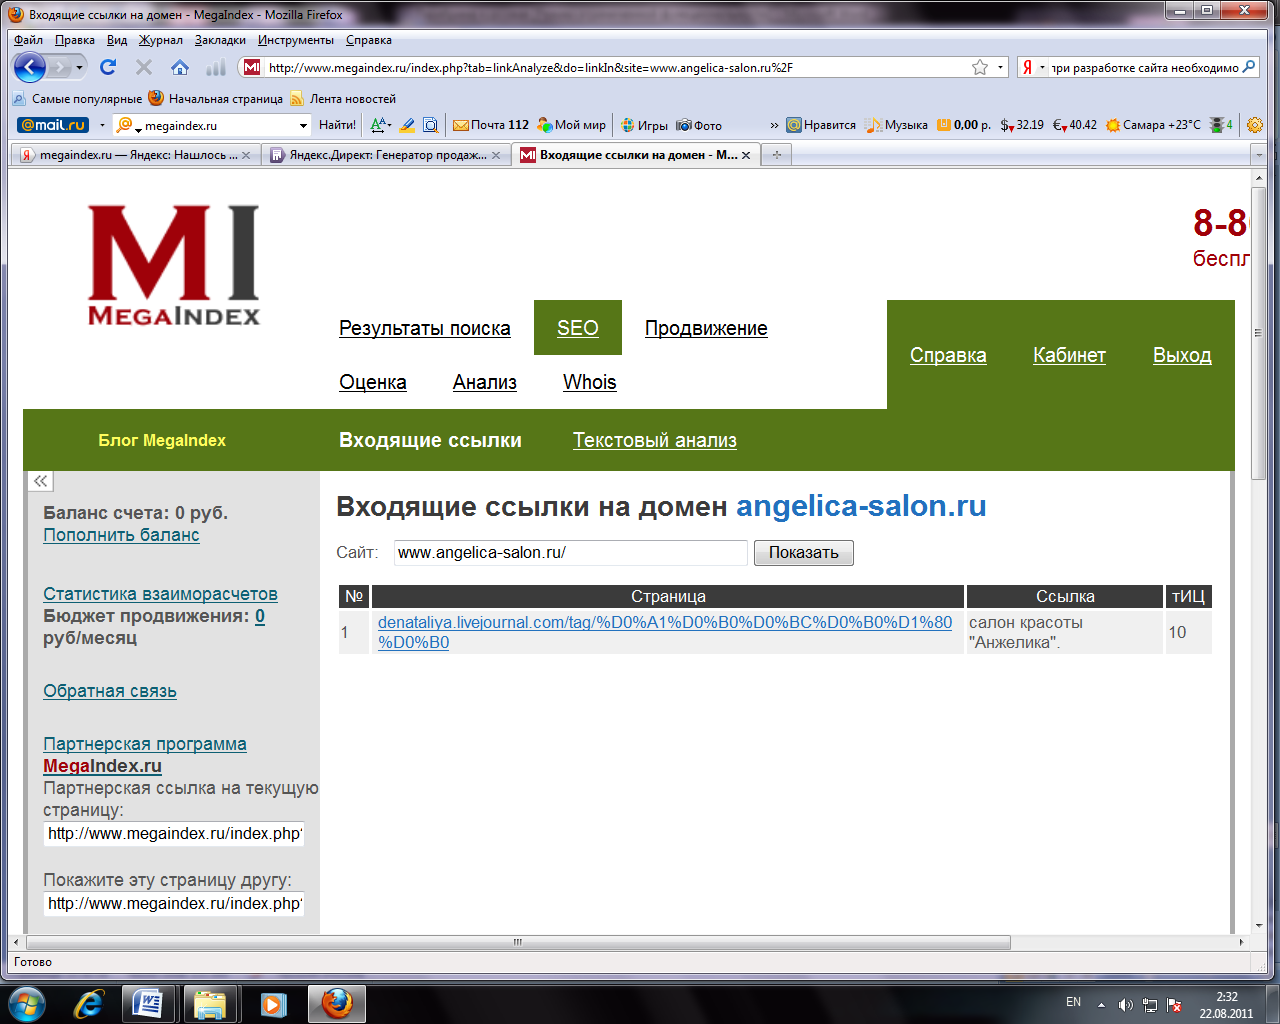This screenshot has height=1024, width=1280.
Task: Open the denataliya.livejournal.com page link
Action: click(665, 632)
